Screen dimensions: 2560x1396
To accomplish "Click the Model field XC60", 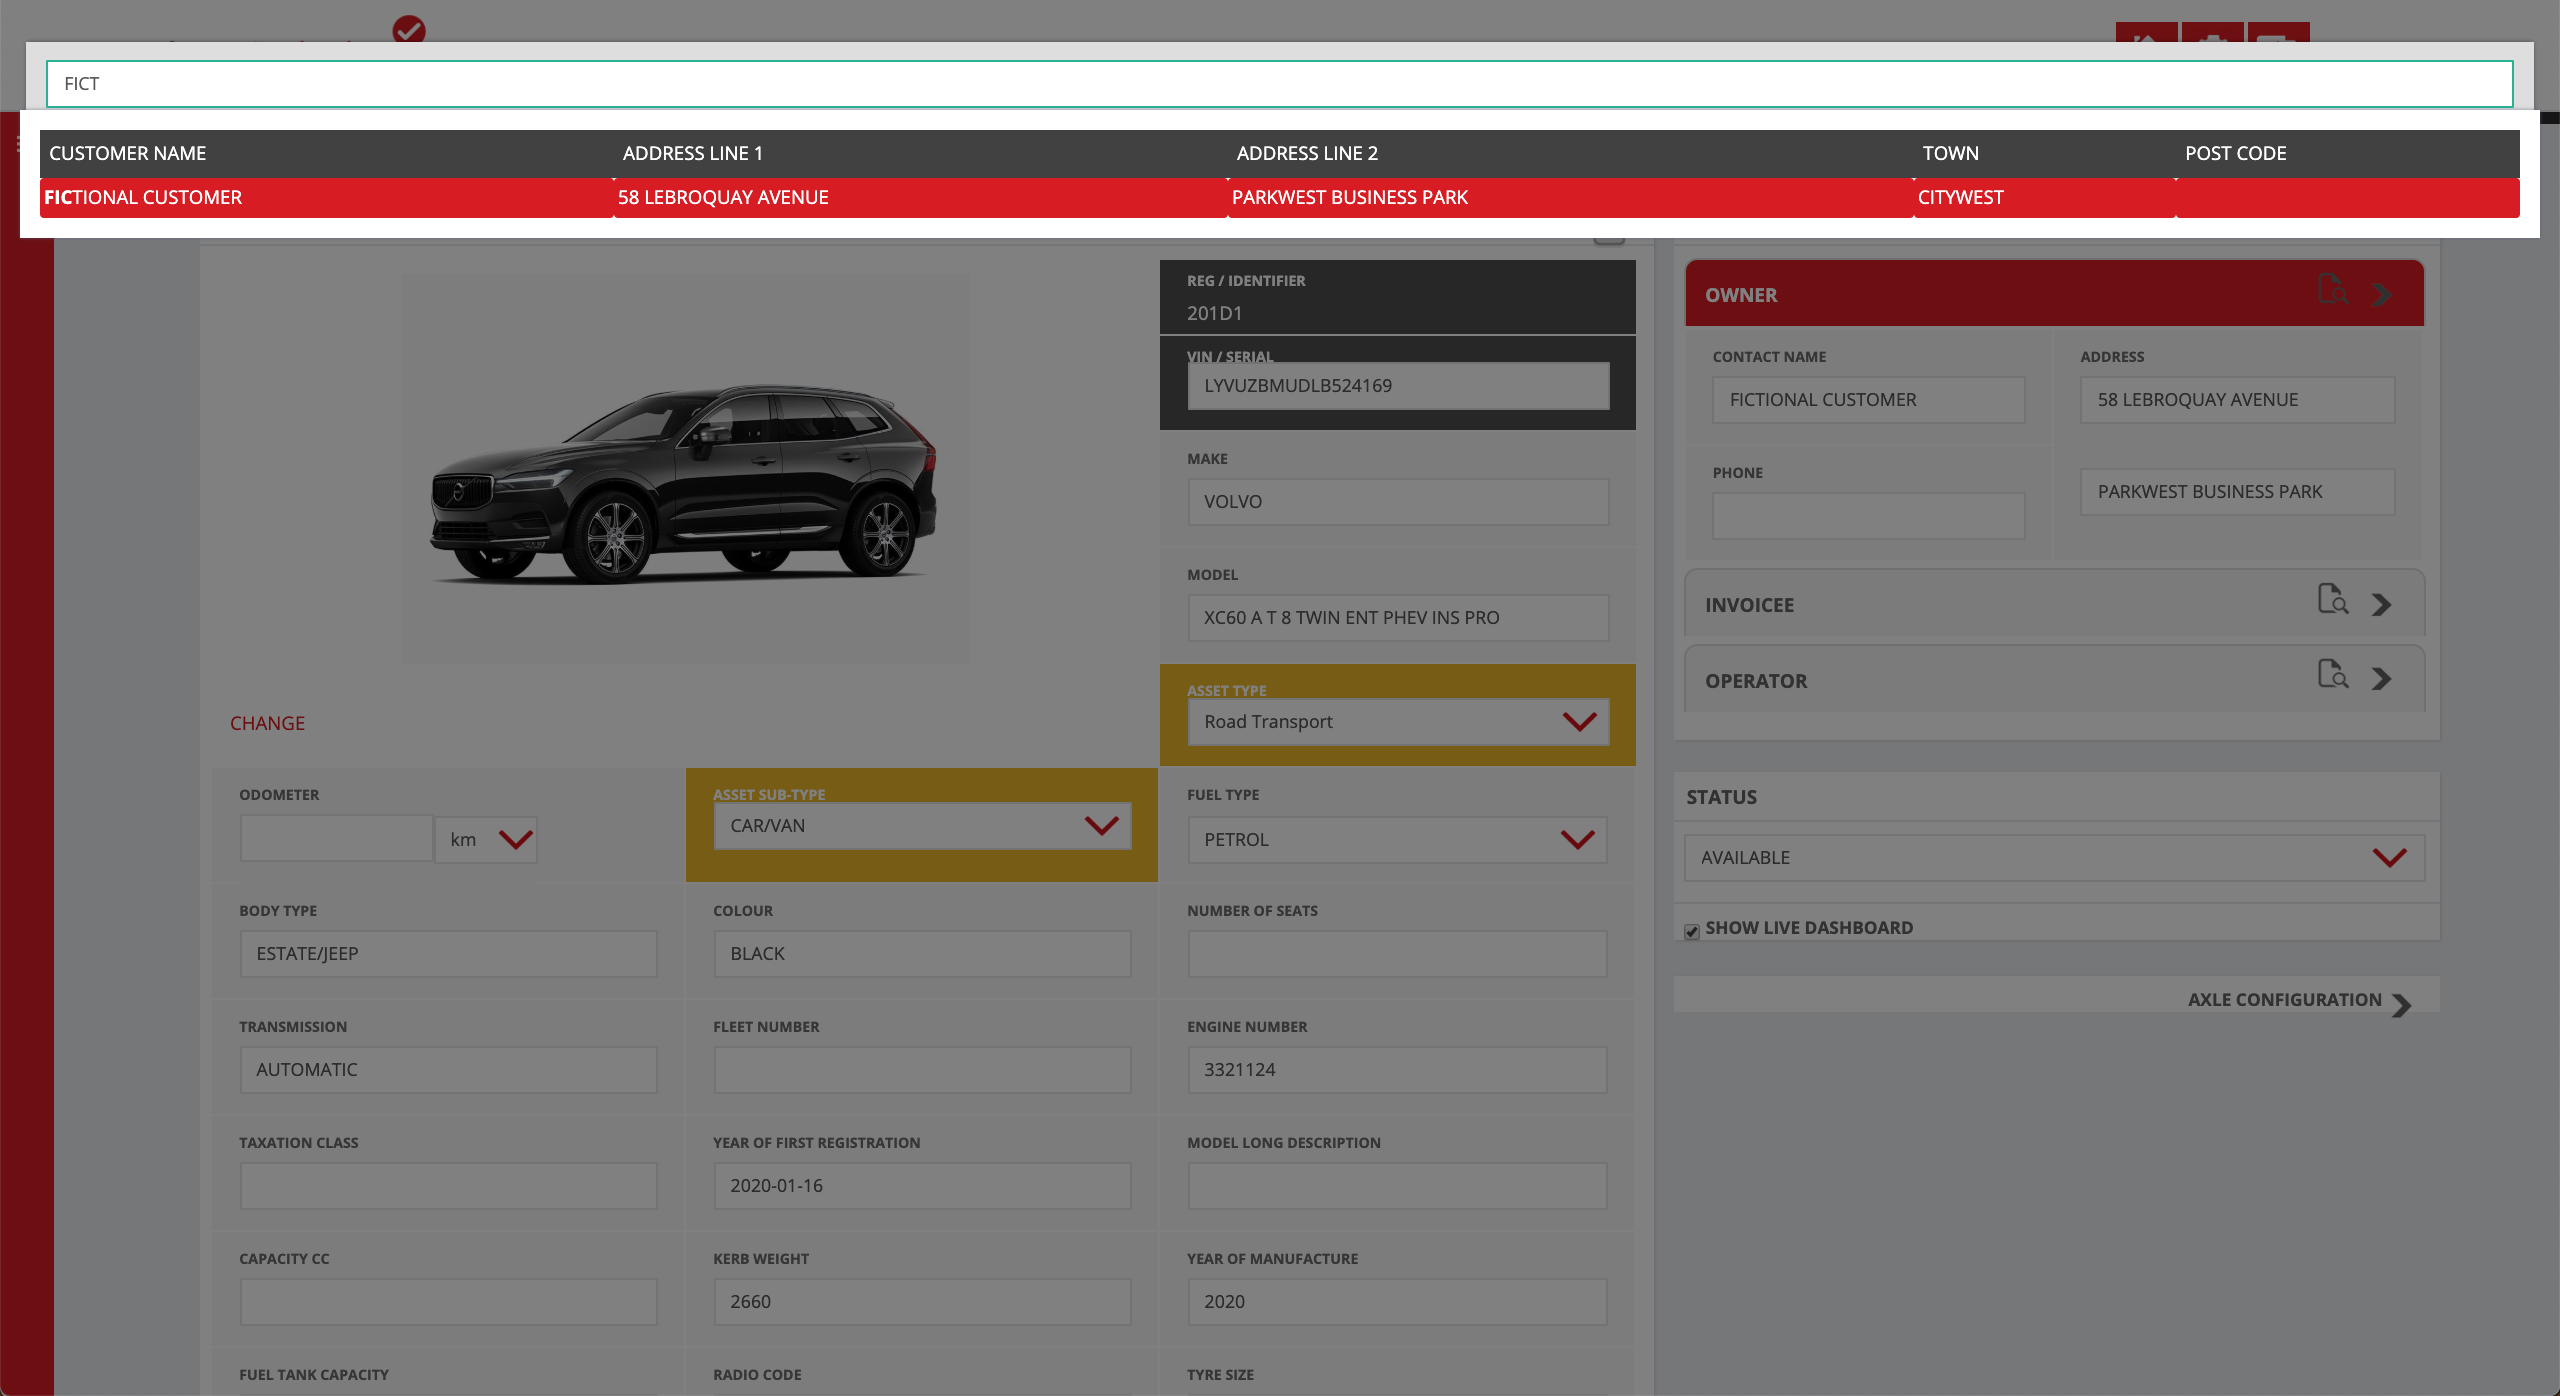I will click(x=1398, y=618).
